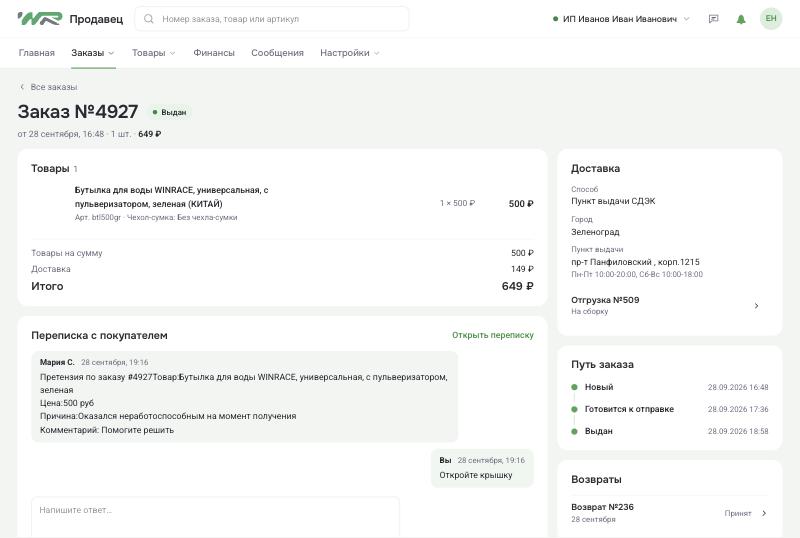Image resolution: width=800 pixels, height=538 pixels.
Task: Go back to Все заказы
Action: 54,87
